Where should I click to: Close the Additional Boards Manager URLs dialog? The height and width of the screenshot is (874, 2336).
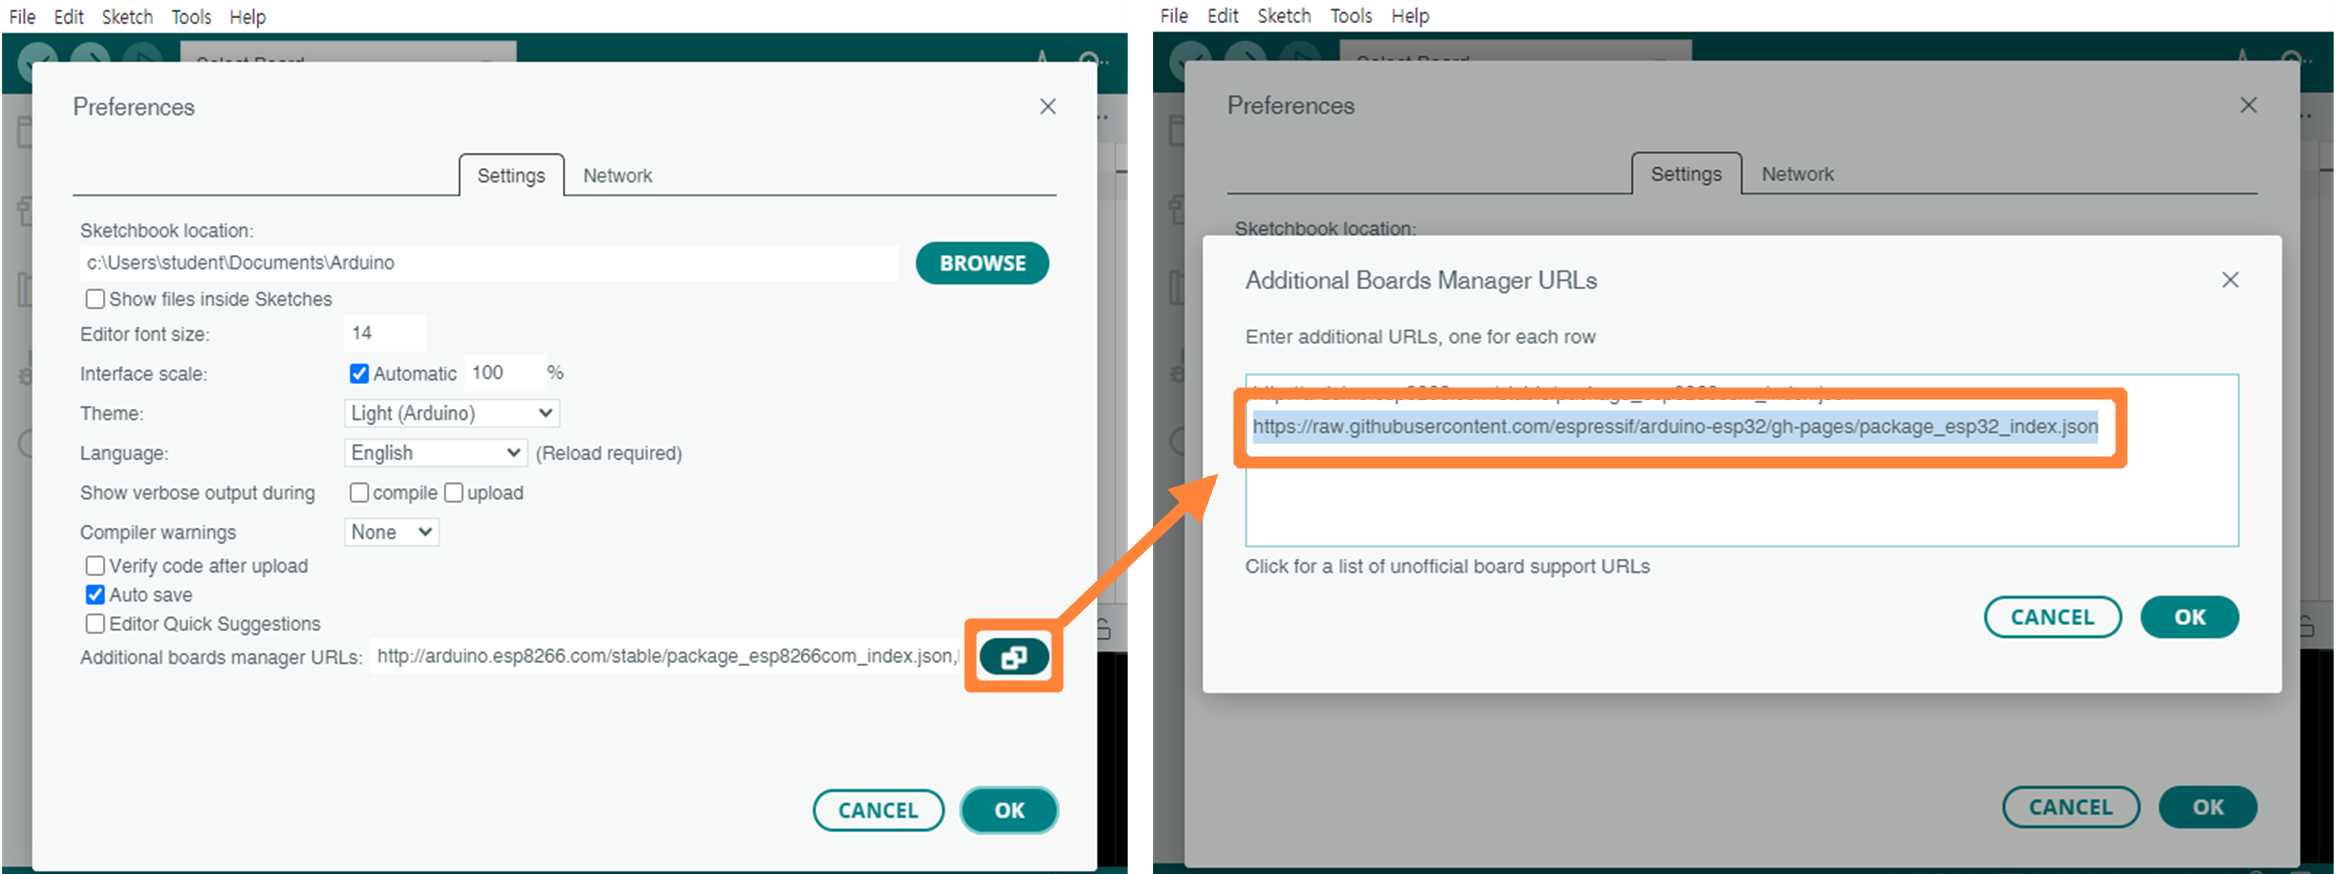pos(2229,280)
